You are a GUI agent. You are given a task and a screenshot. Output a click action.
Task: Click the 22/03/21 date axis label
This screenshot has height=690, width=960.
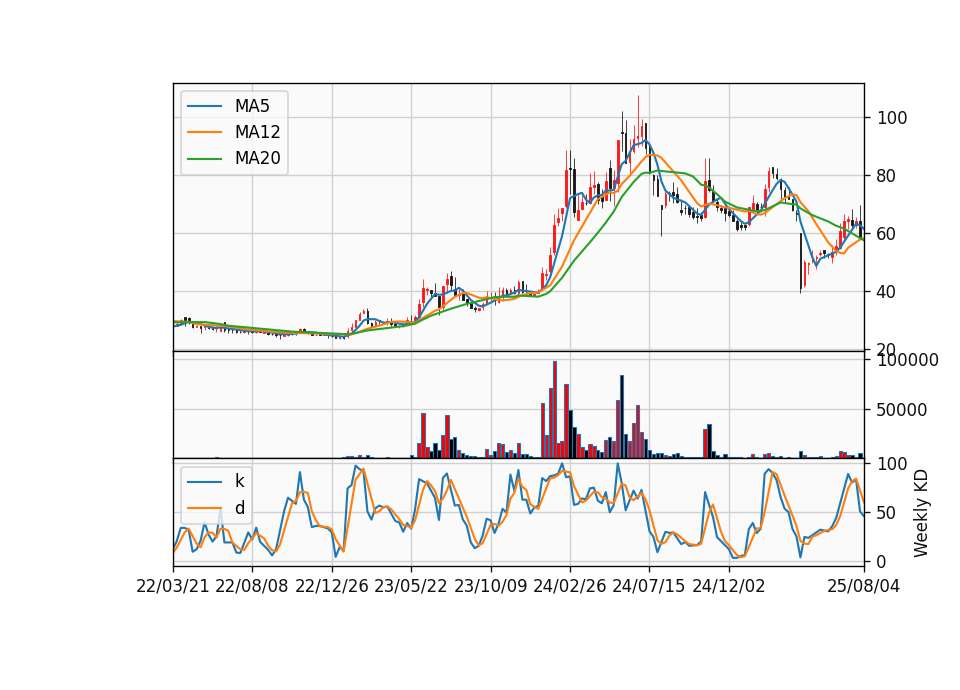[x=173, y=586]
